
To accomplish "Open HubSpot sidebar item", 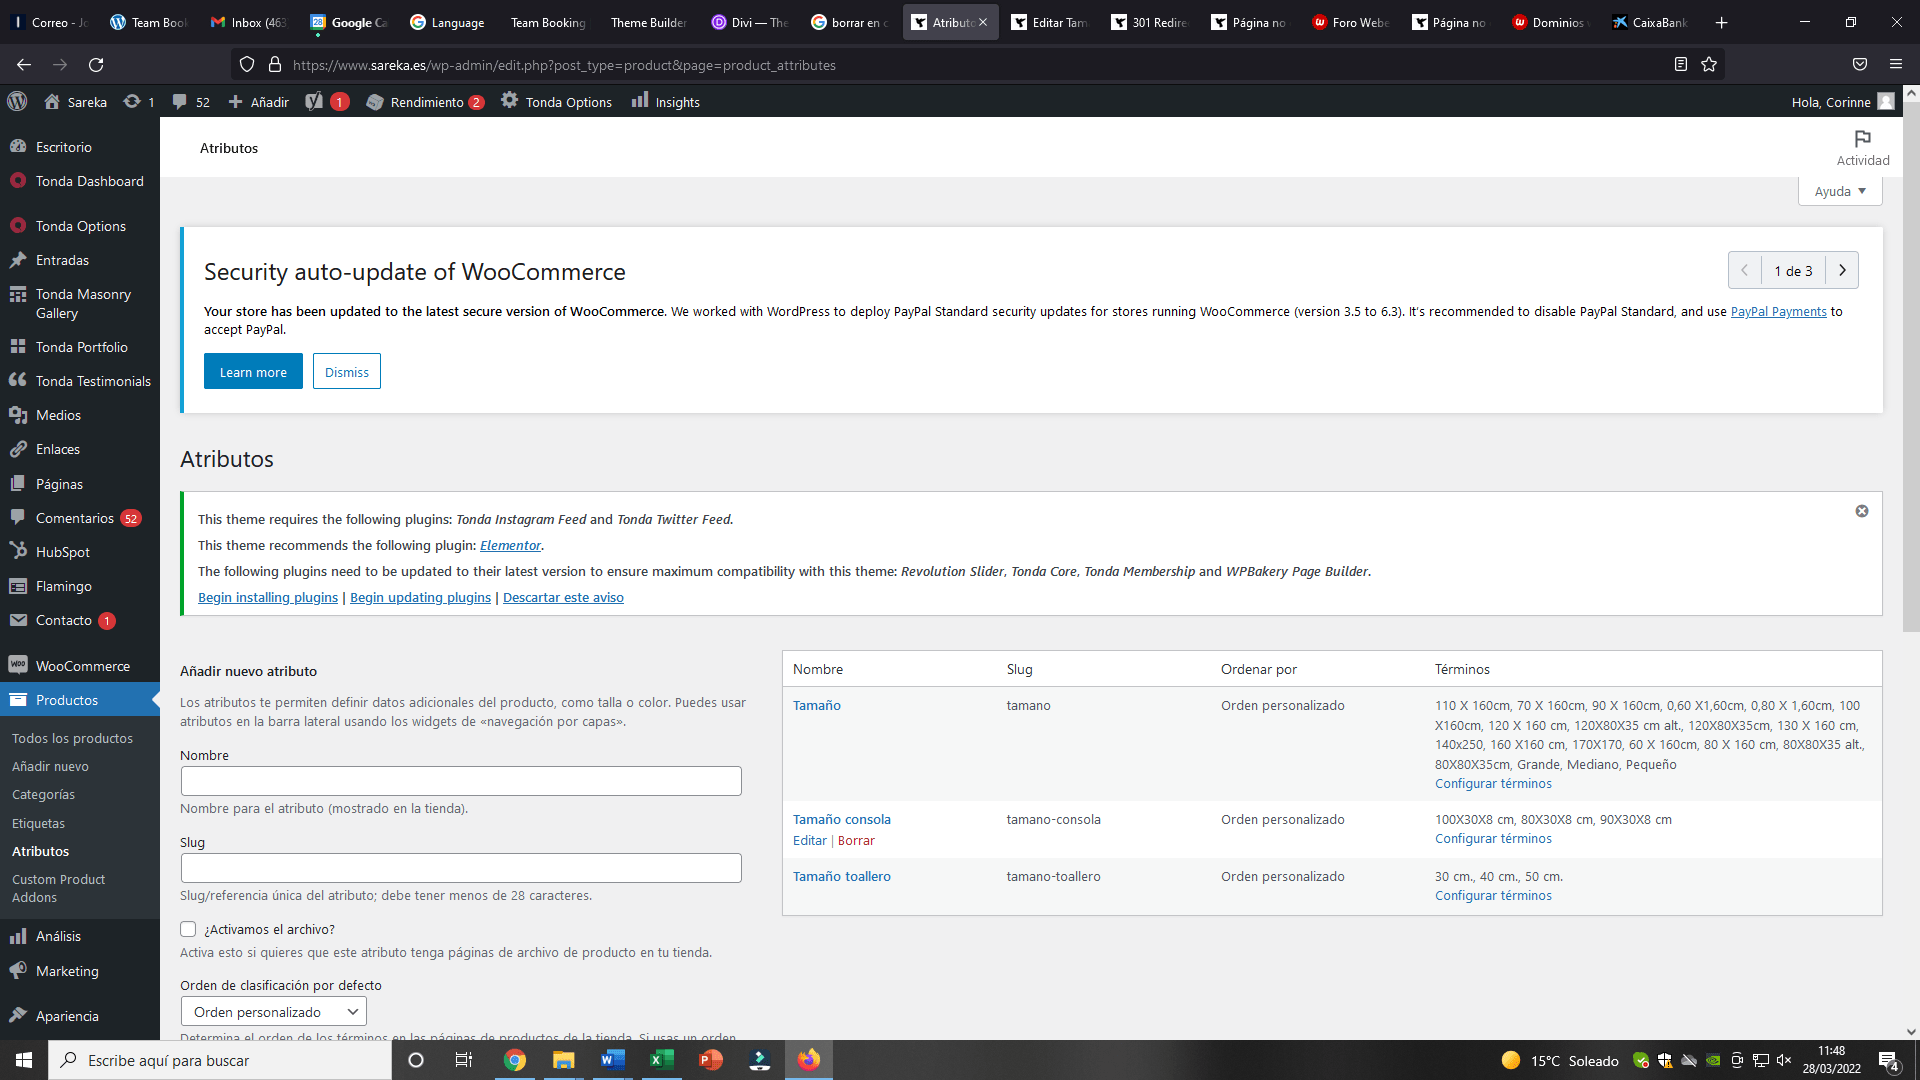I will (x=80, y=552).
